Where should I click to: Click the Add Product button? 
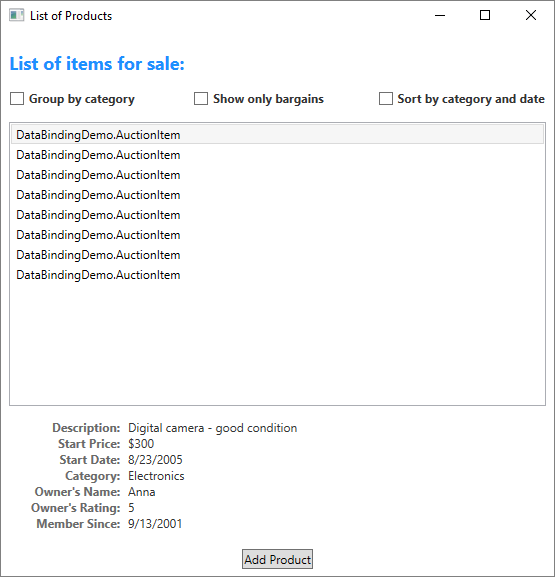(x=278, y=559)
